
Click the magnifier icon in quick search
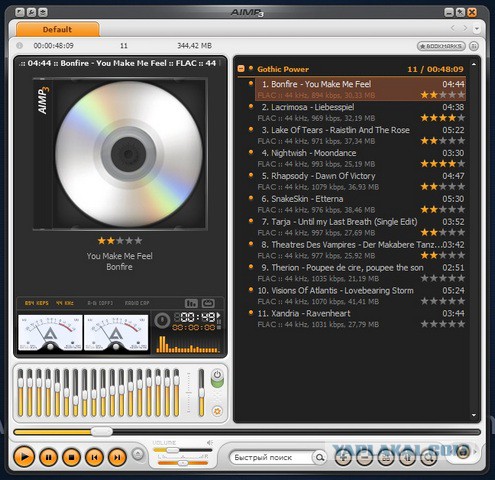(320, 457)
